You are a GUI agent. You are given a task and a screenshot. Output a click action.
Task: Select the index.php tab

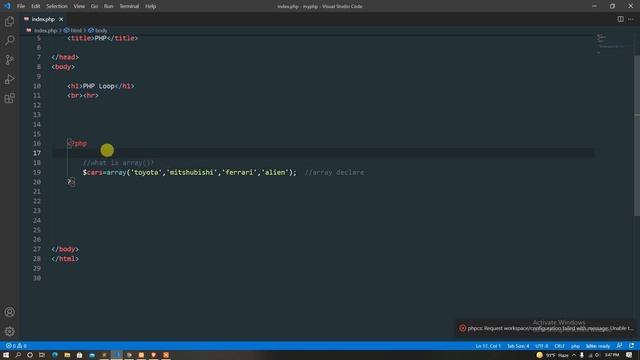pos(44,19)
